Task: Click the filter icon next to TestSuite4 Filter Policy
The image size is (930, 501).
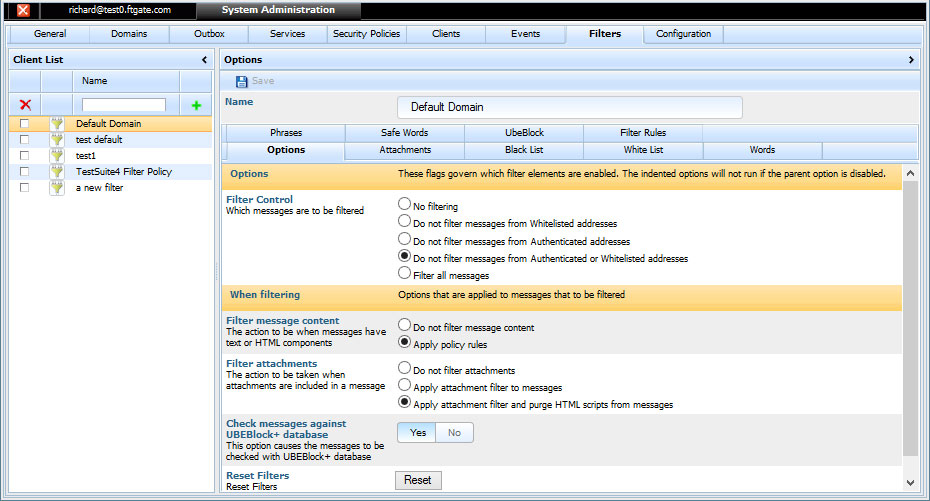Action: (x=56, y=172)
